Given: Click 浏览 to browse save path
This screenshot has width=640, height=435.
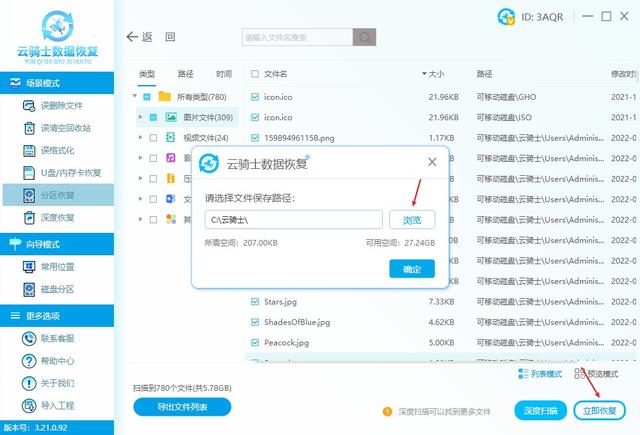Looking at the screenshot, I should point(412,220).
